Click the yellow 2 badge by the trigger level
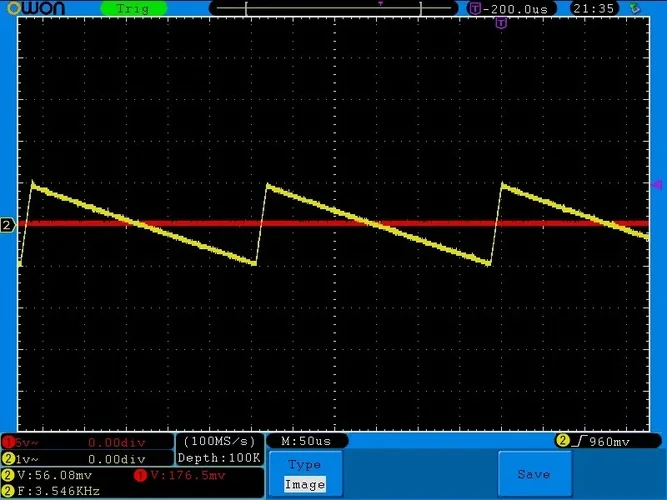667x500 pixels. click(562, 441)
